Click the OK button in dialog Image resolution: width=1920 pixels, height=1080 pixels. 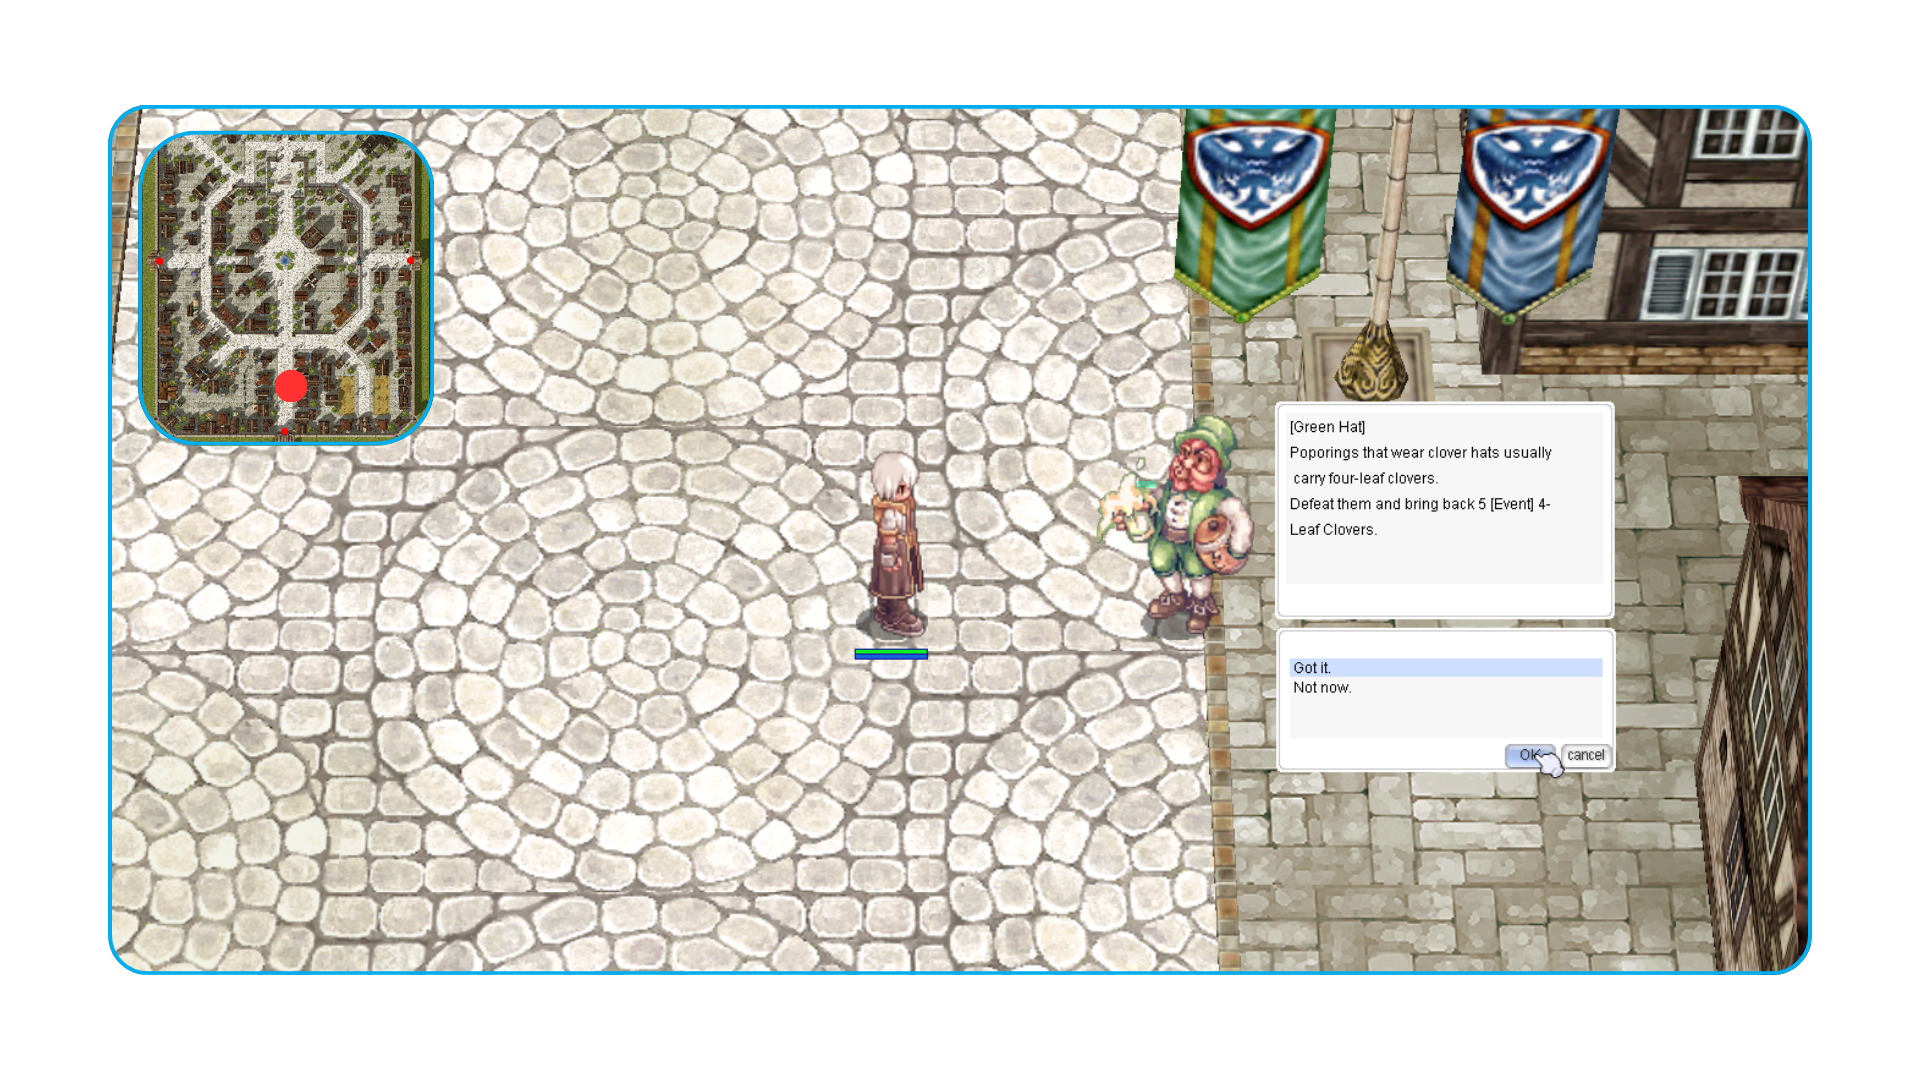[x=1529, y=756]
